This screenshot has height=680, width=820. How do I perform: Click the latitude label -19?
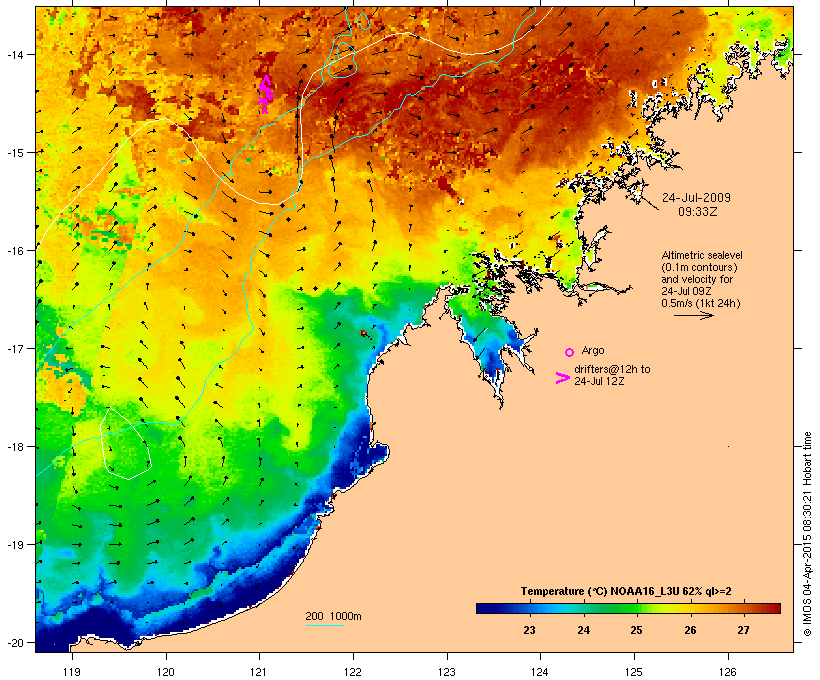[x=14, y=545]
